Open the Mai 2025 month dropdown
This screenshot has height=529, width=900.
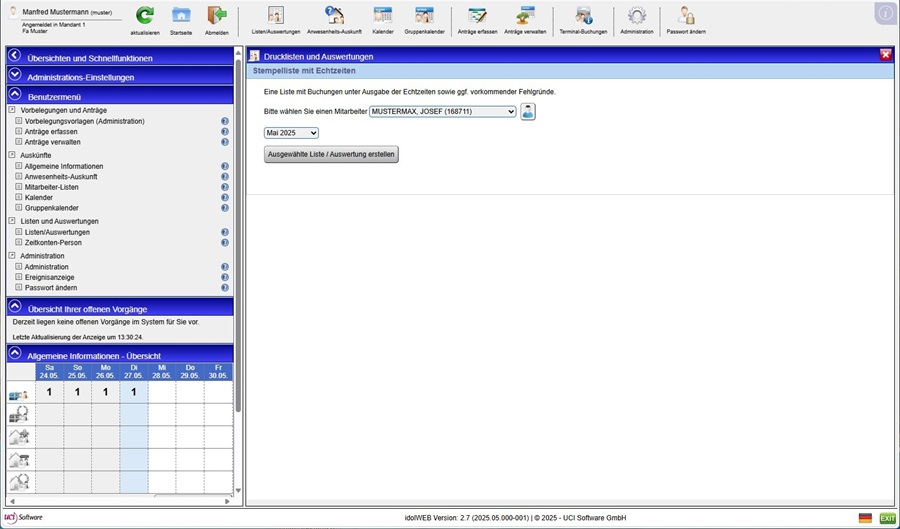[291, 133]
